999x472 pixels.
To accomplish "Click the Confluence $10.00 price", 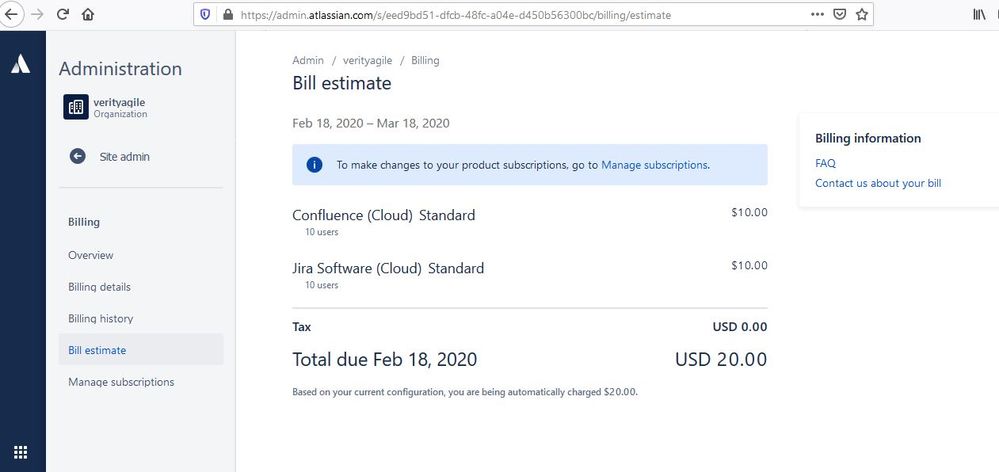I will click(749, 213).
